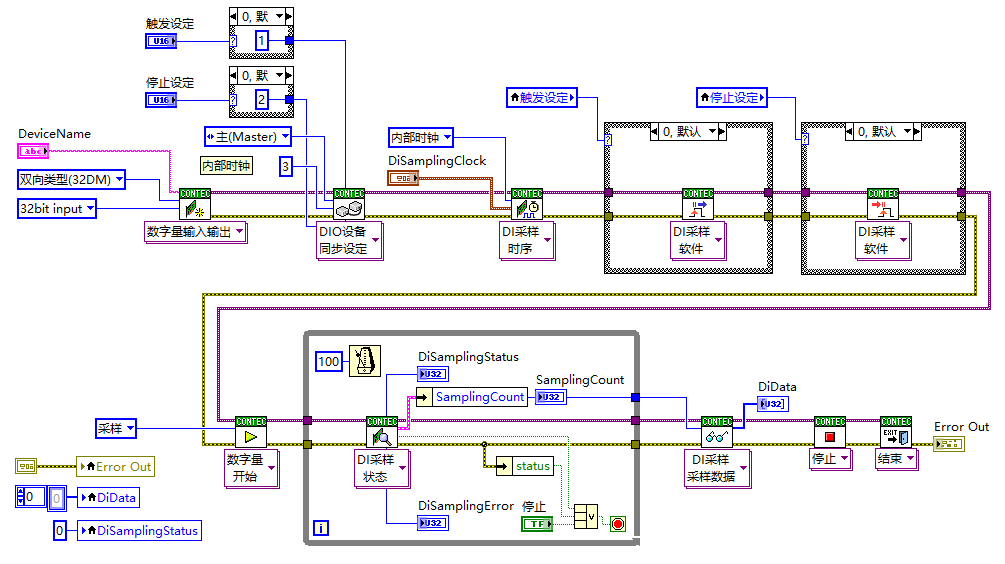Click the numeric constant 100

point(329,361)
